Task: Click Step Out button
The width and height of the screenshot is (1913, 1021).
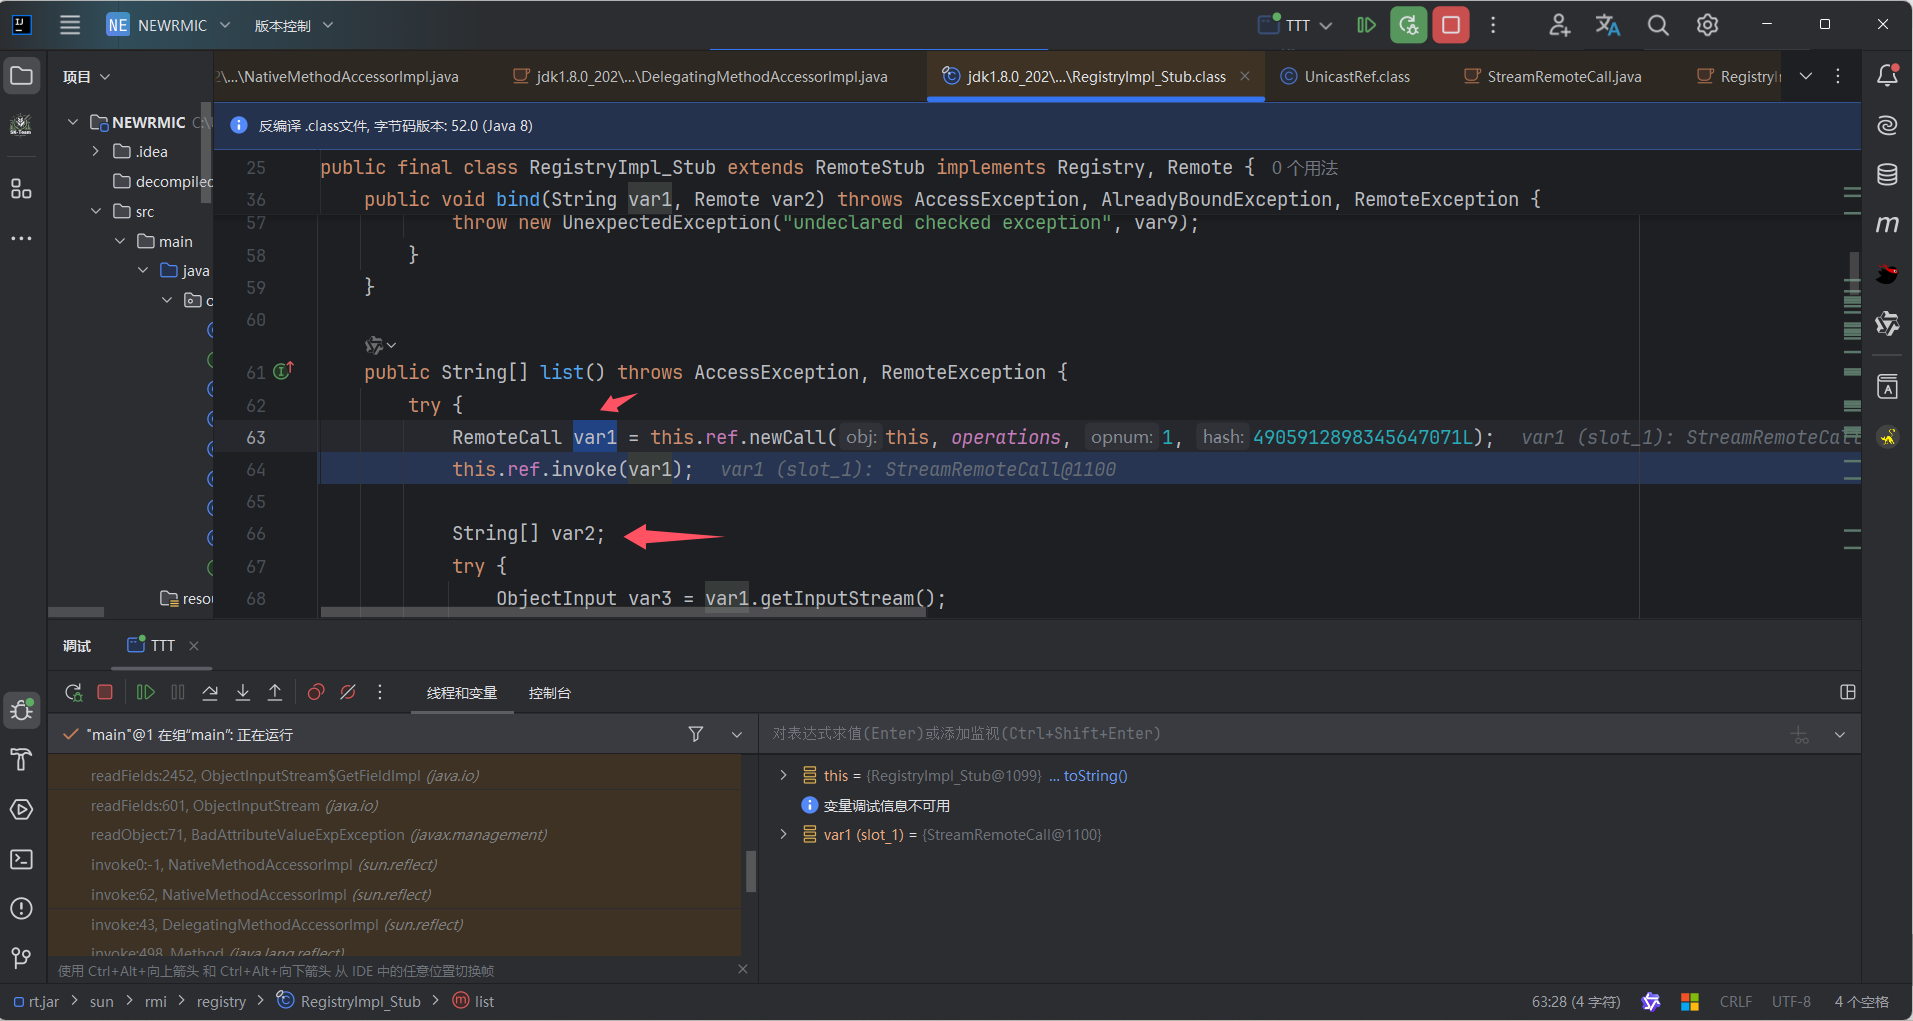Action: click(x=275, y=692)
